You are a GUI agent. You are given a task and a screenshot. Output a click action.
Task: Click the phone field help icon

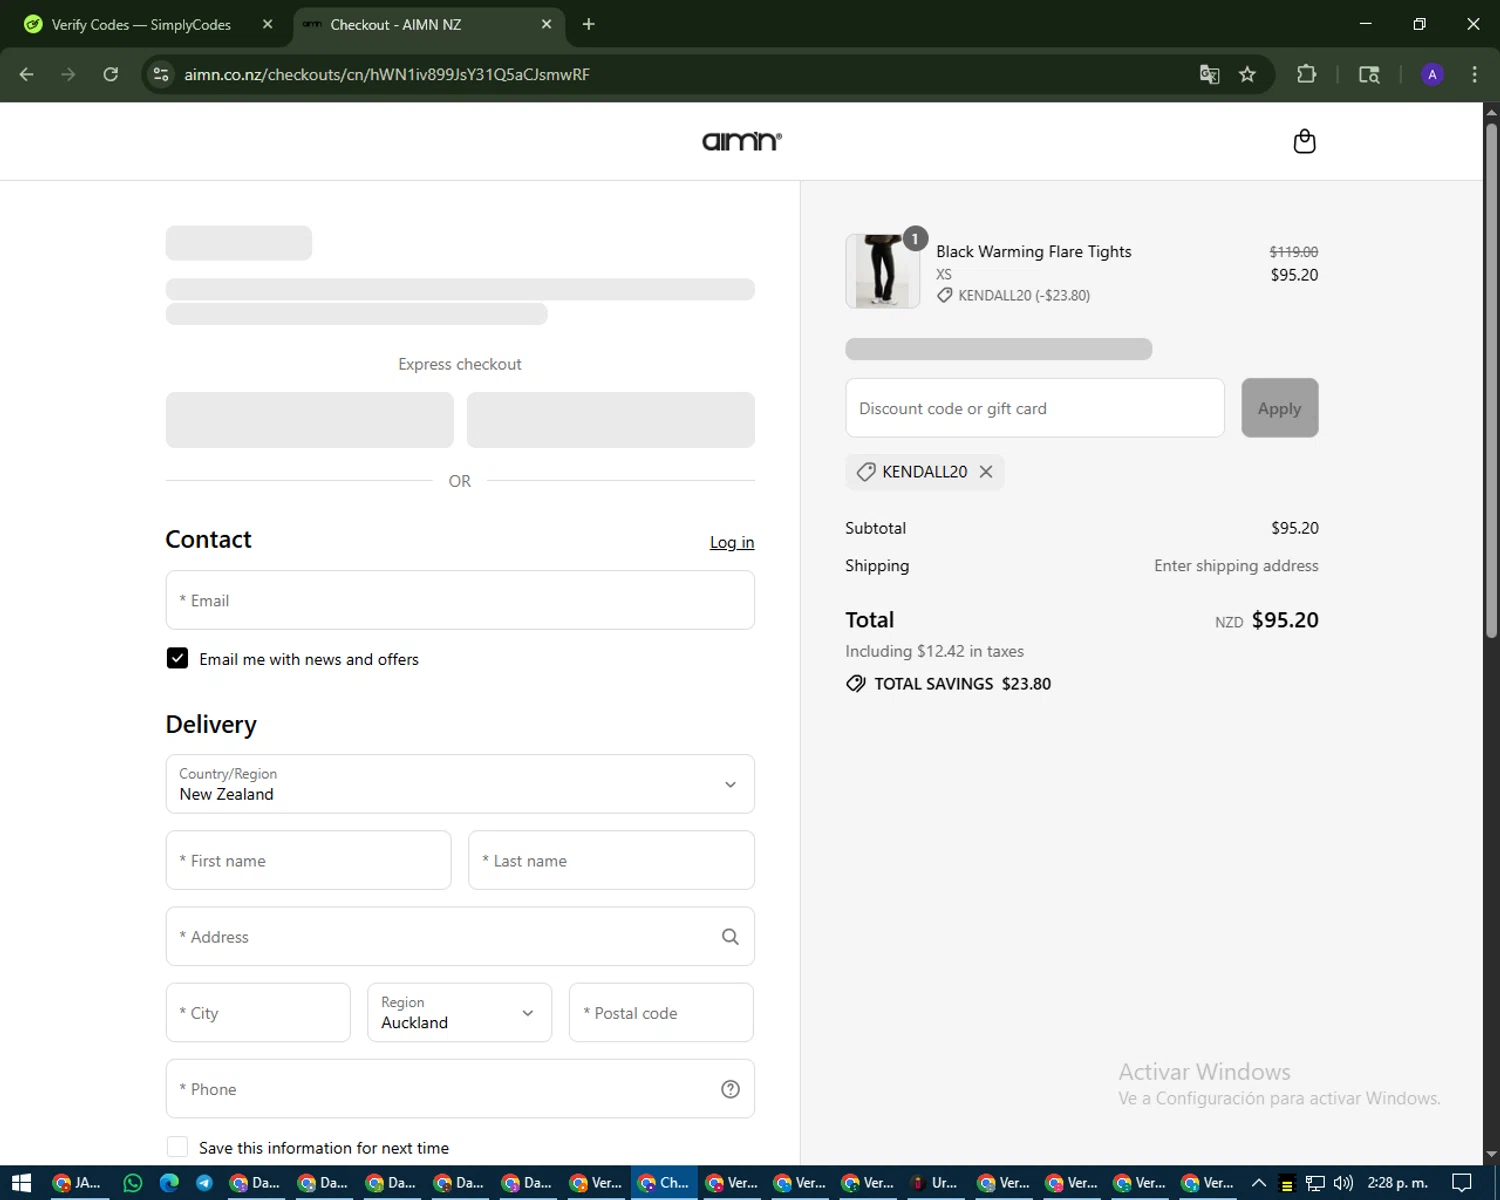tap(730, 1089)
